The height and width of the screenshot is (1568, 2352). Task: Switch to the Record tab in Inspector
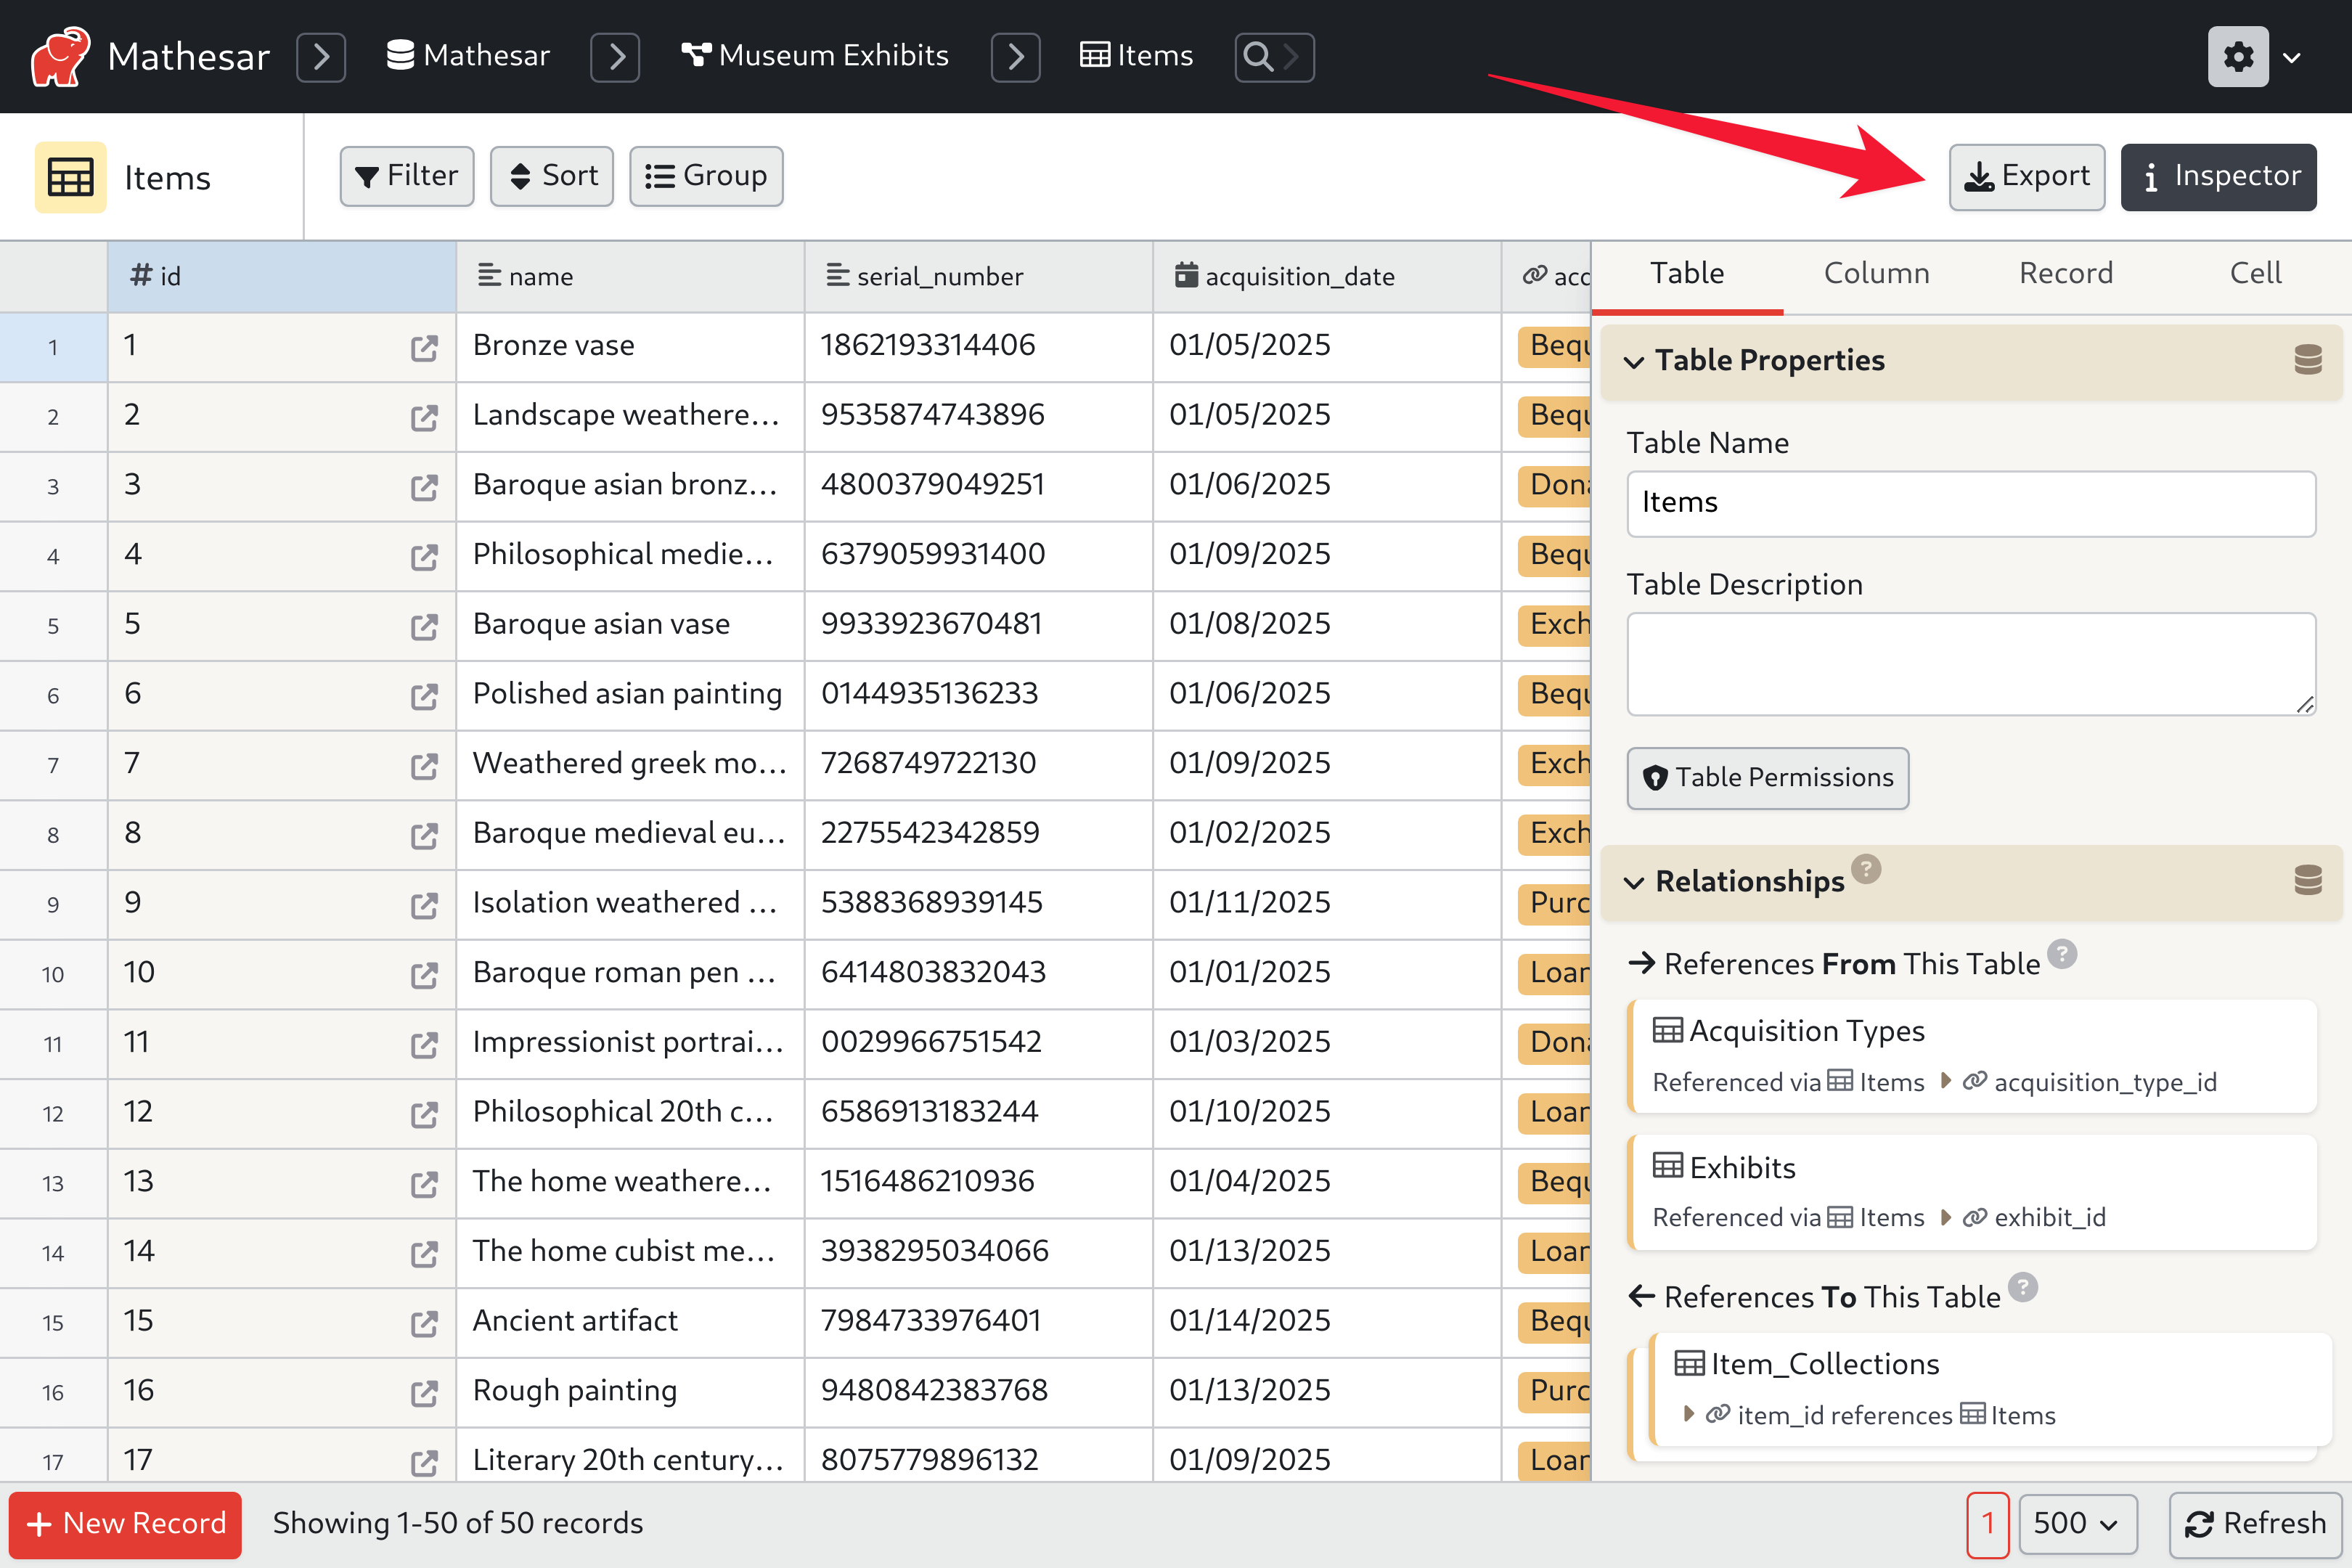click(x=2065, y=271)
